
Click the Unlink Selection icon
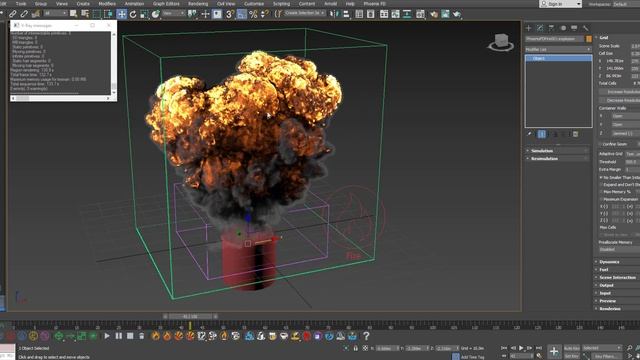pyautogui.click(x=24, y=14)
